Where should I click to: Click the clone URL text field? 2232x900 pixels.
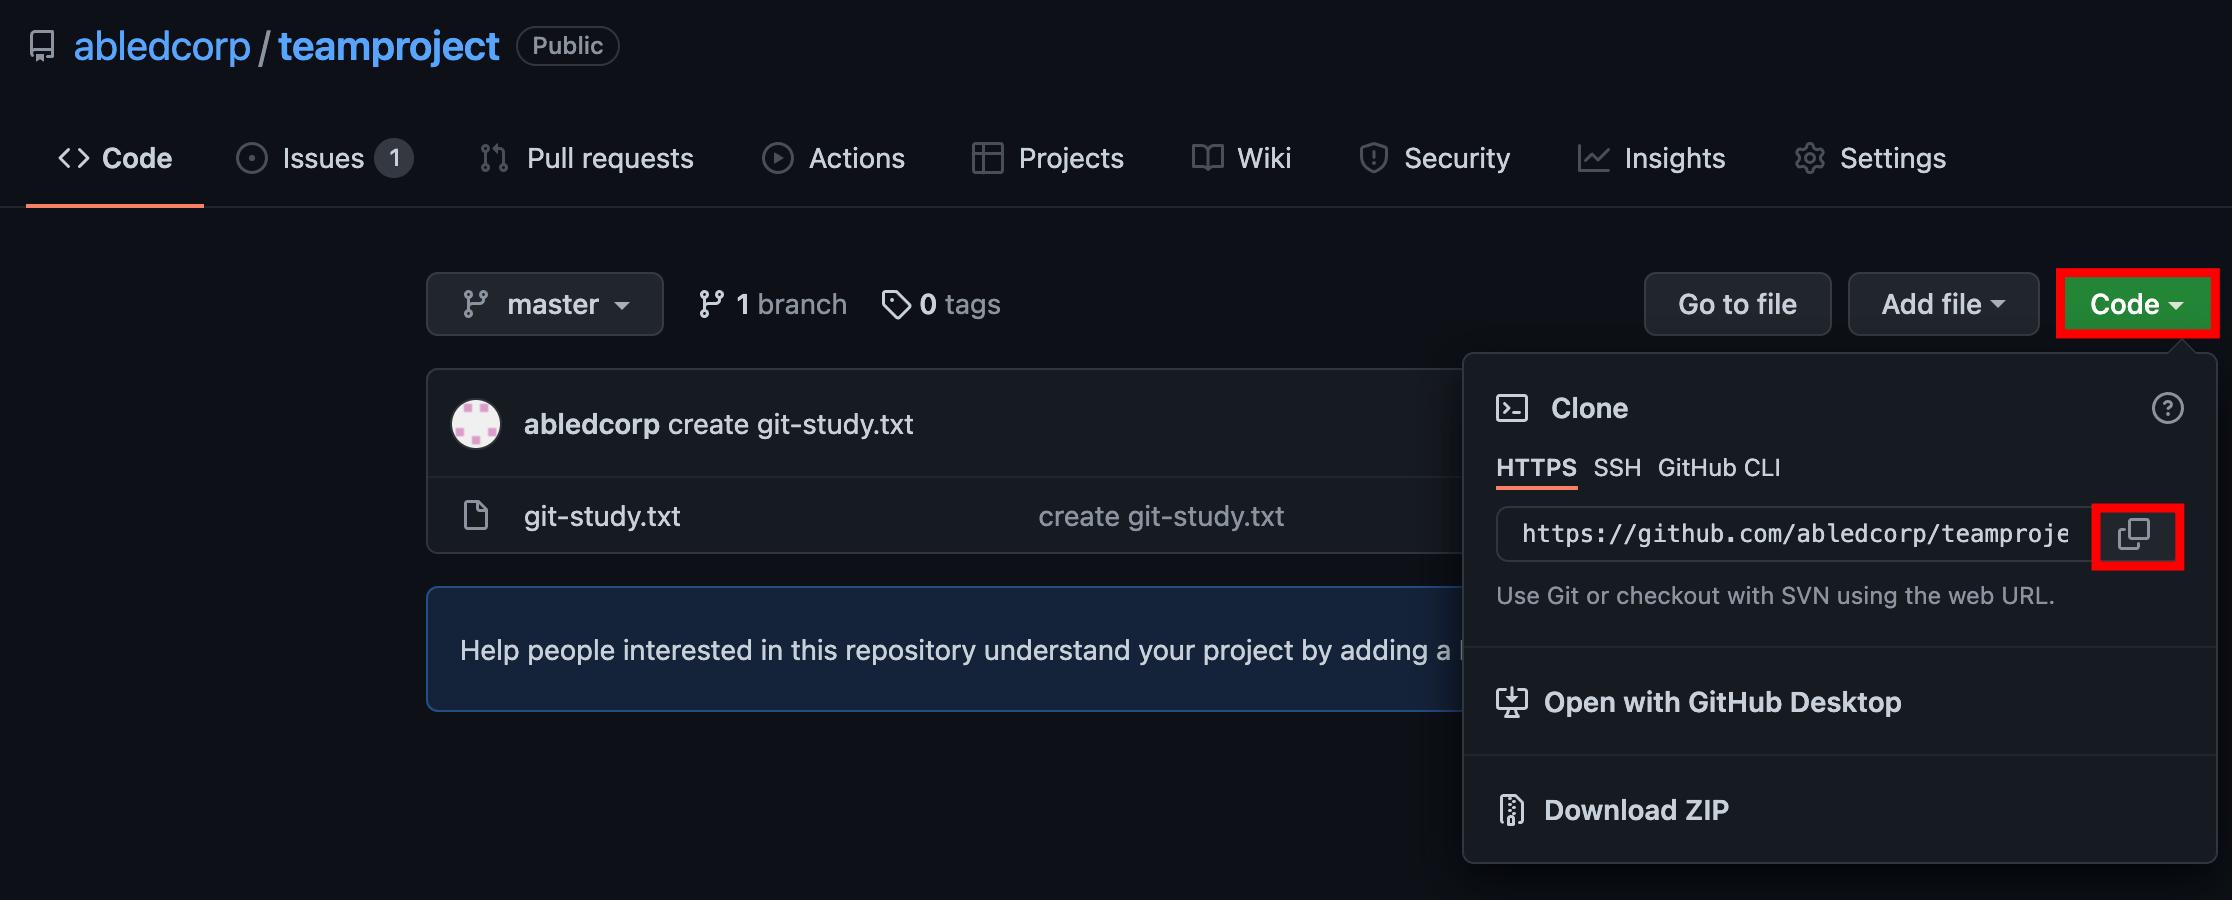click(x=1794, y=534)
